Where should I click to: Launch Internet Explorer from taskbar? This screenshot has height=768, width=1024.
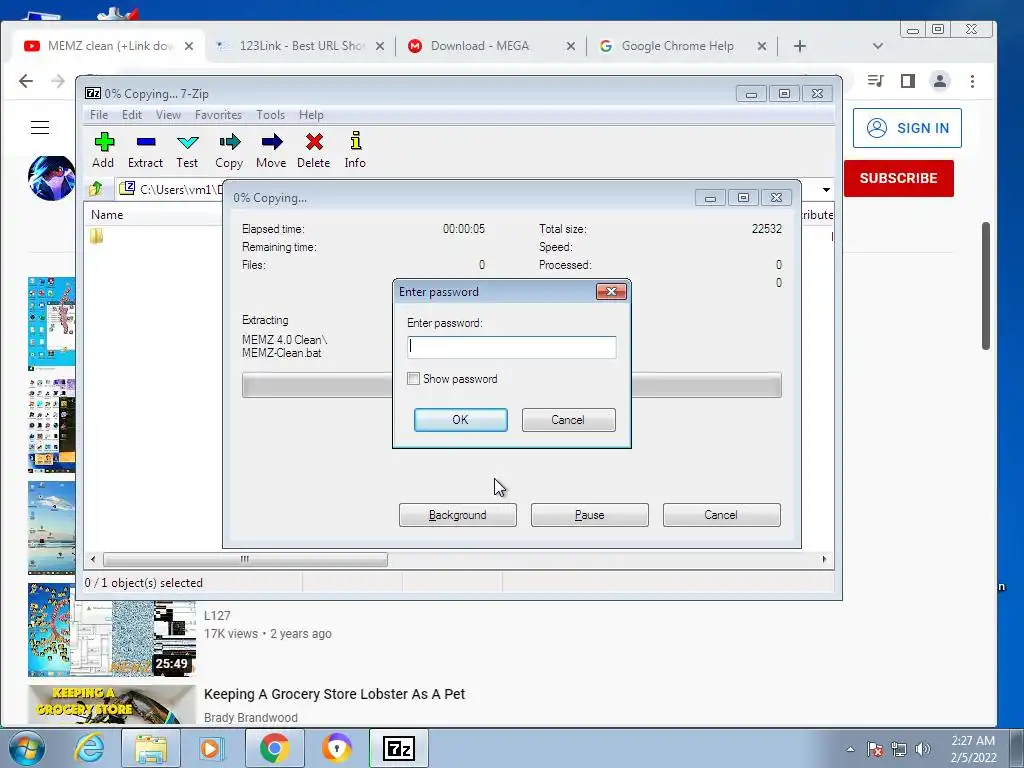89,748
